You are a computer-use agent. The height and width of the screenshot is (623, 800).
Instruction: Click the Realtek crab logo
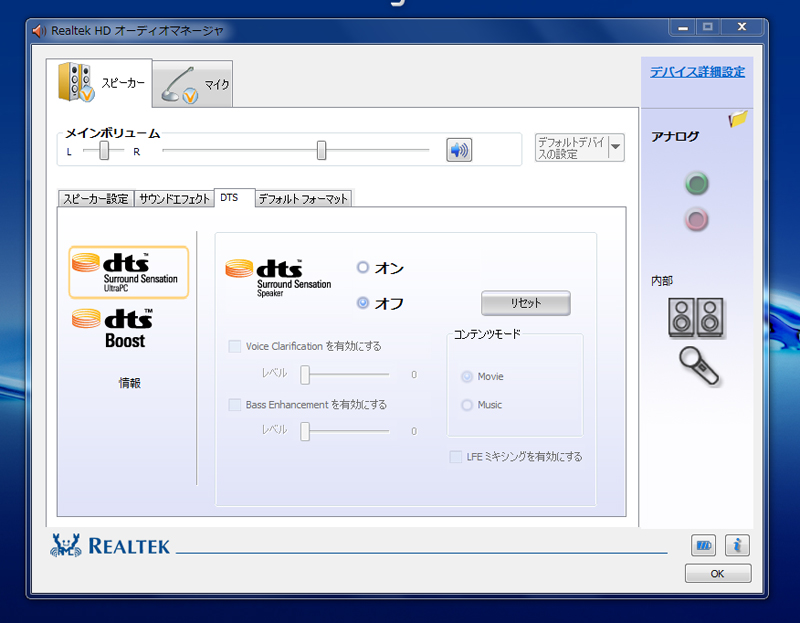[66, 545]
